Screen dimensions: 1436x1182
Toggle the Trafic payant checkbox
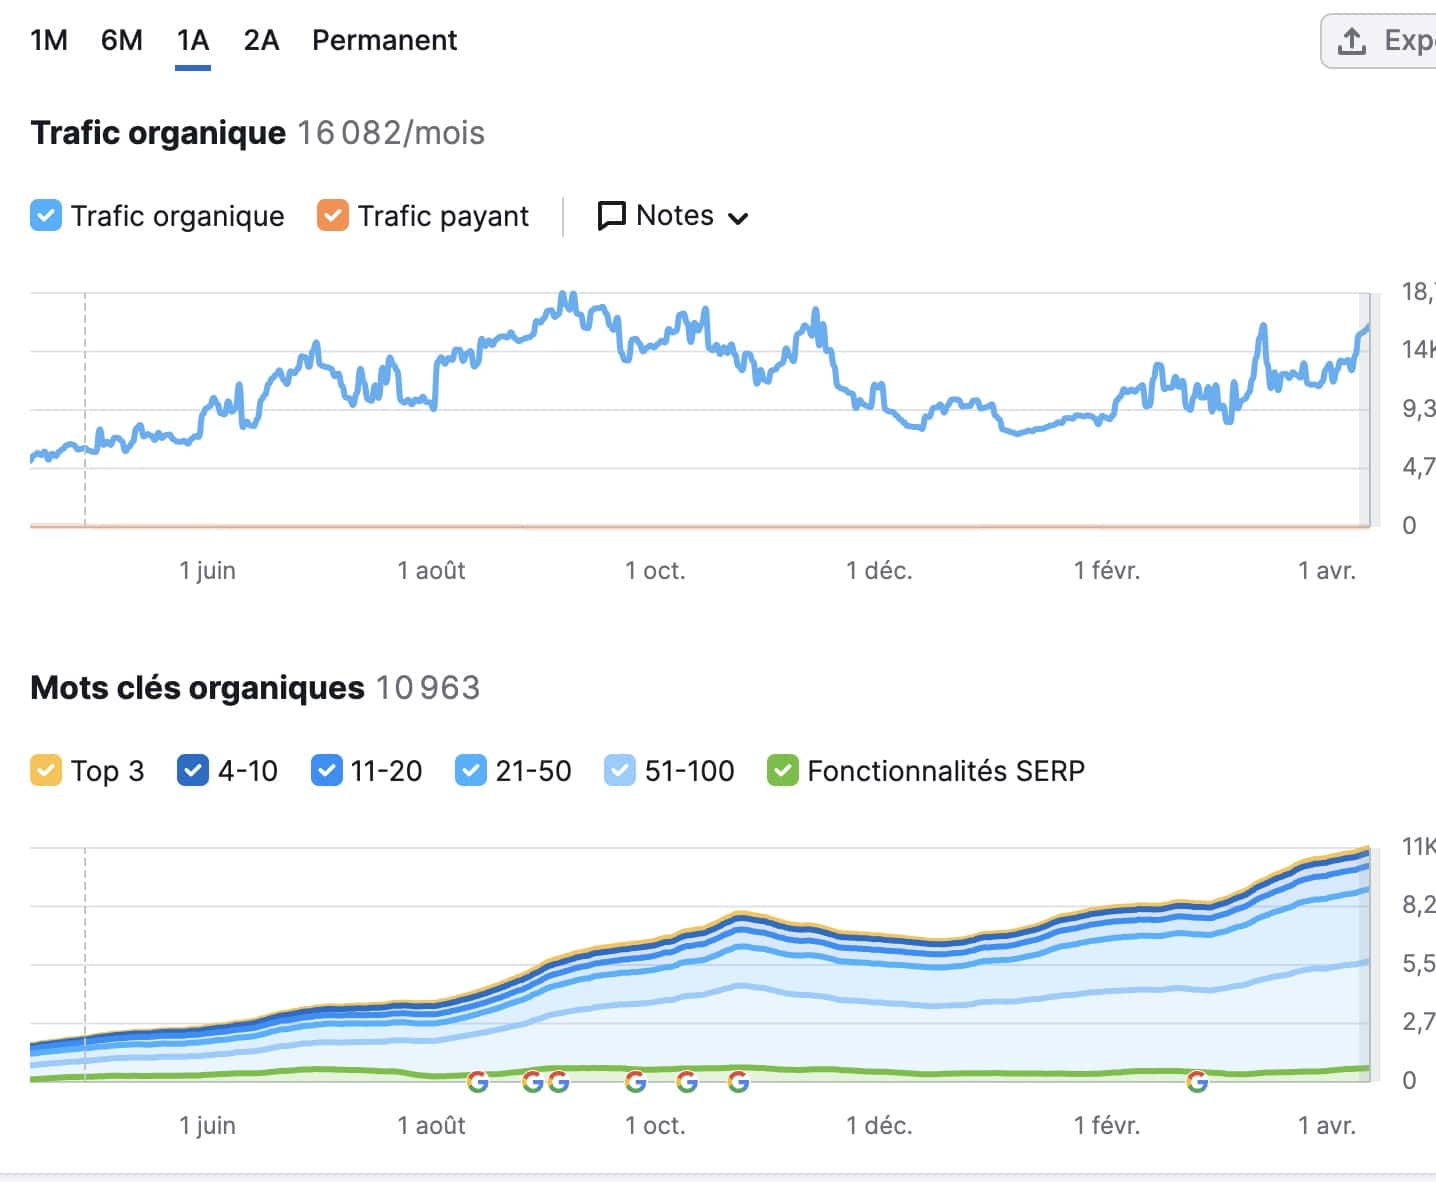click(333, 216)
